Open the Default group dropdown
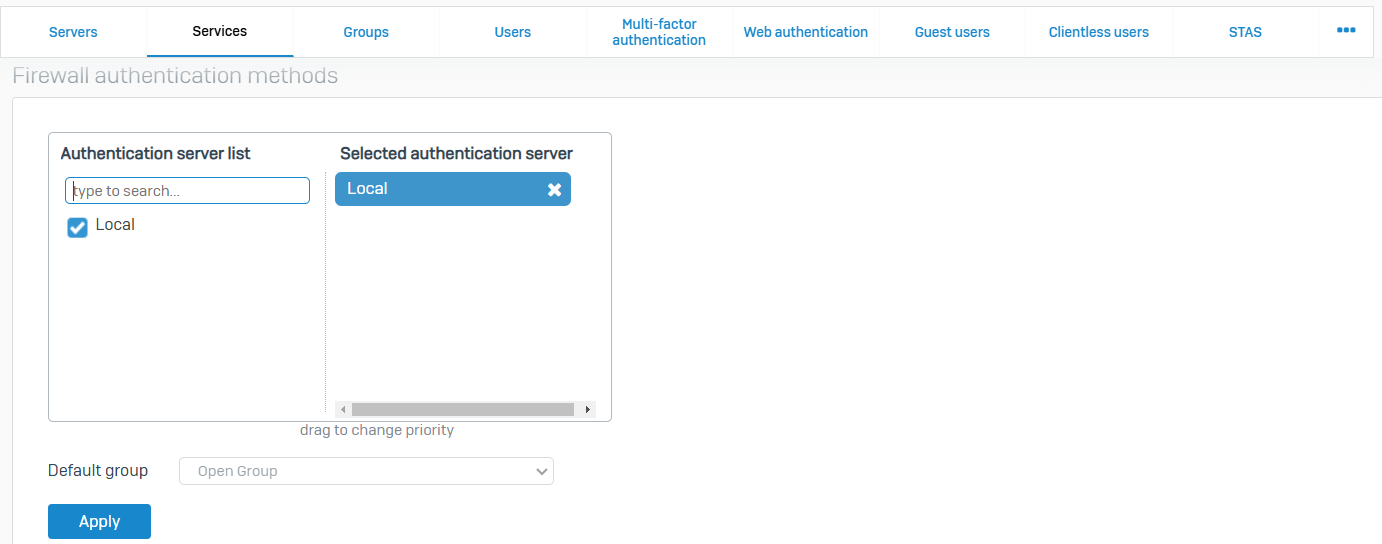The image size is (1382, 544). (366, 471)
